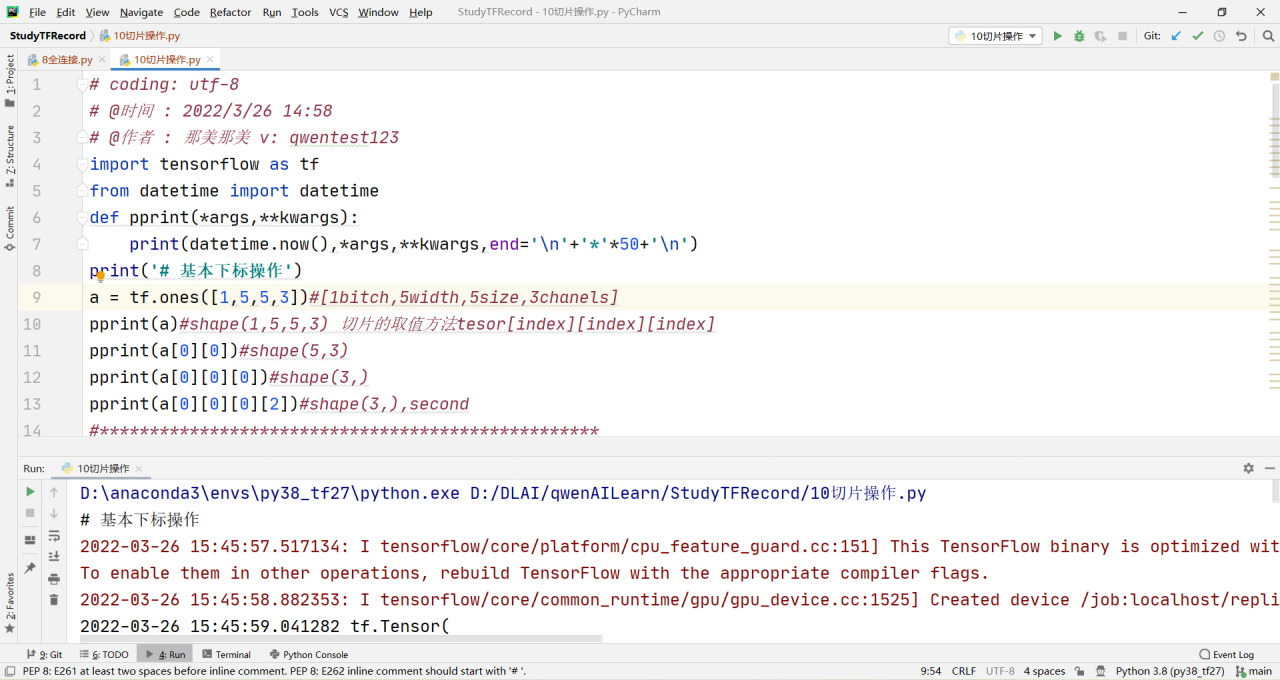Viewport: 1280px width, 680px height.
Task: Commit changes with the Git checkmark icon
Action: 1197,36
